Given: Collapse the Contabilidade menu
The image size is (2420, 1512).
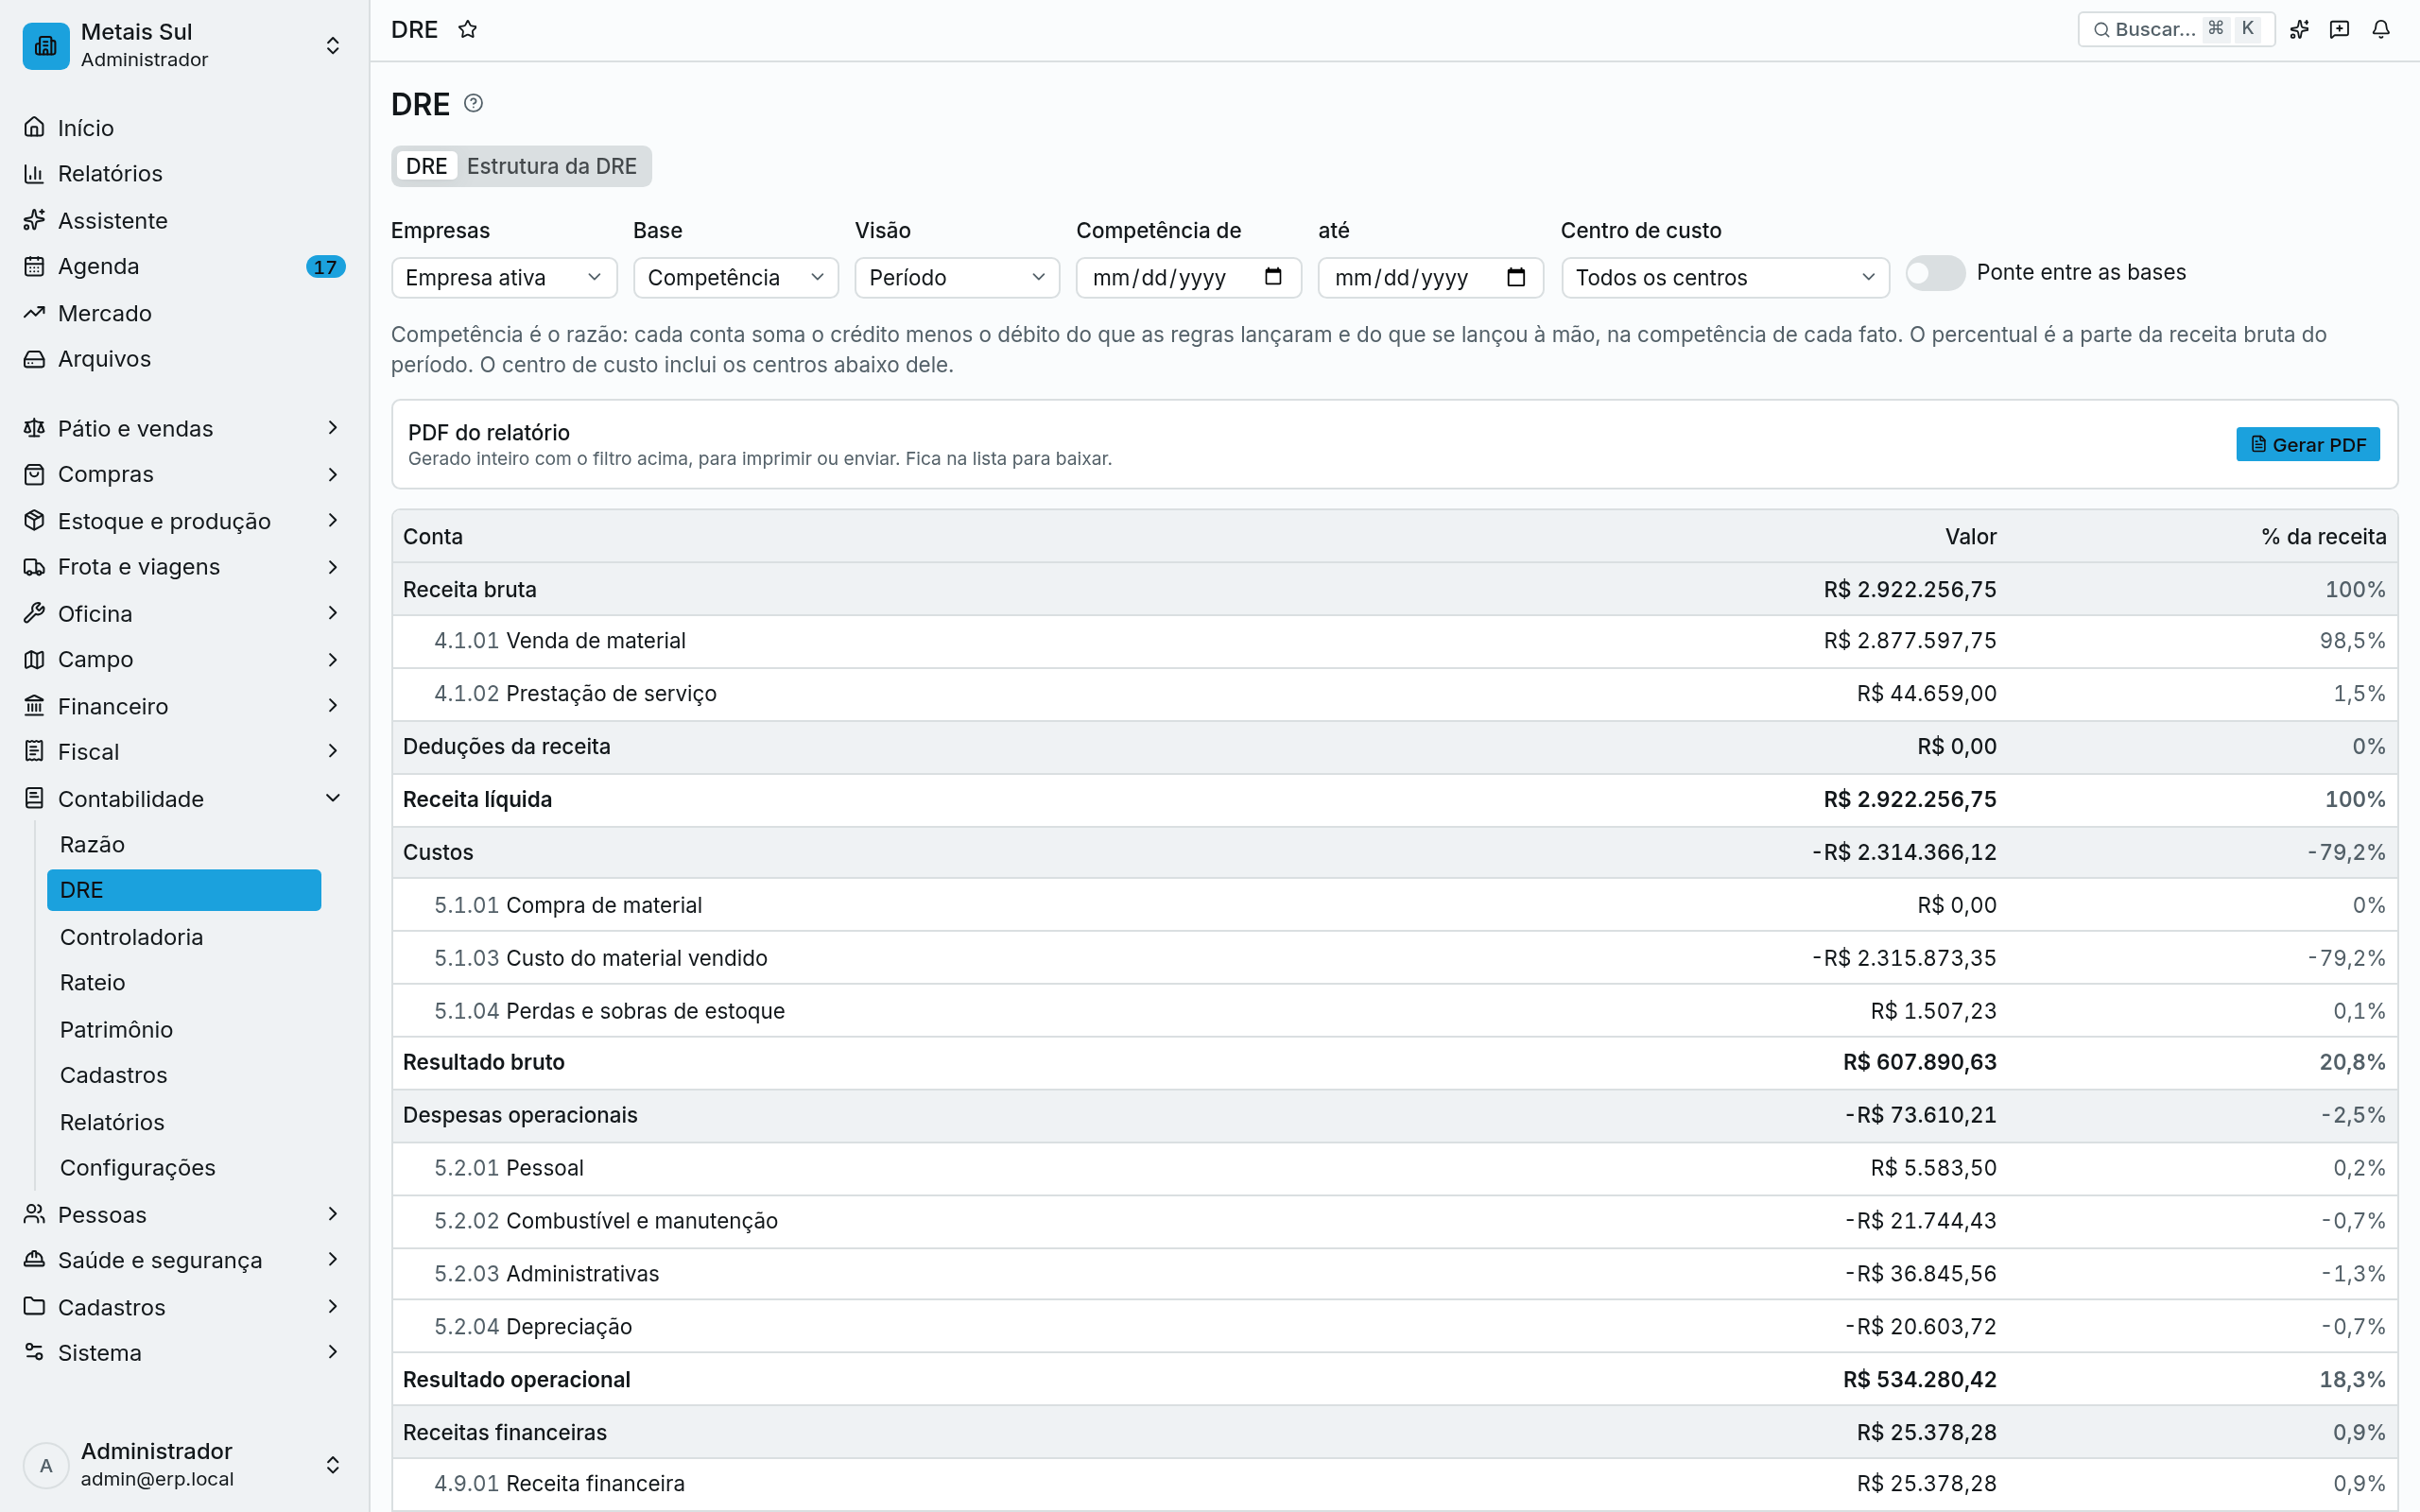Looking at the screenshot, I should point(184,798).
